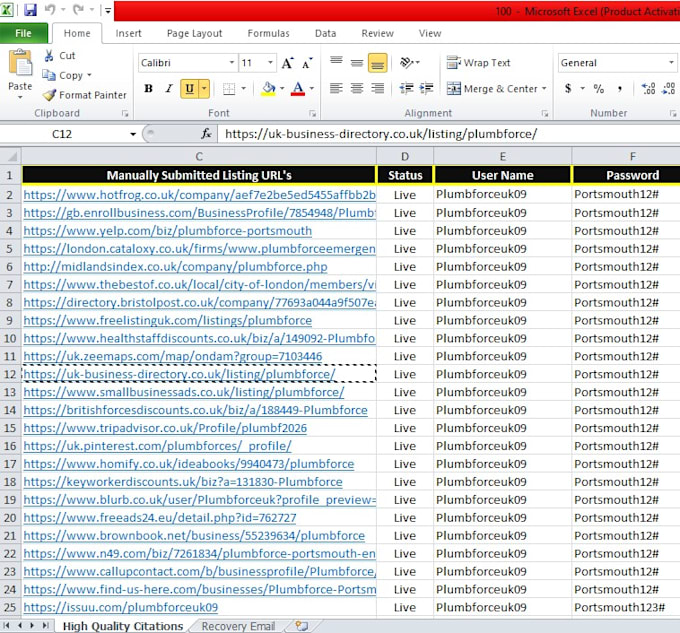Open the Calibri font name dropdown

click(232, 63)
